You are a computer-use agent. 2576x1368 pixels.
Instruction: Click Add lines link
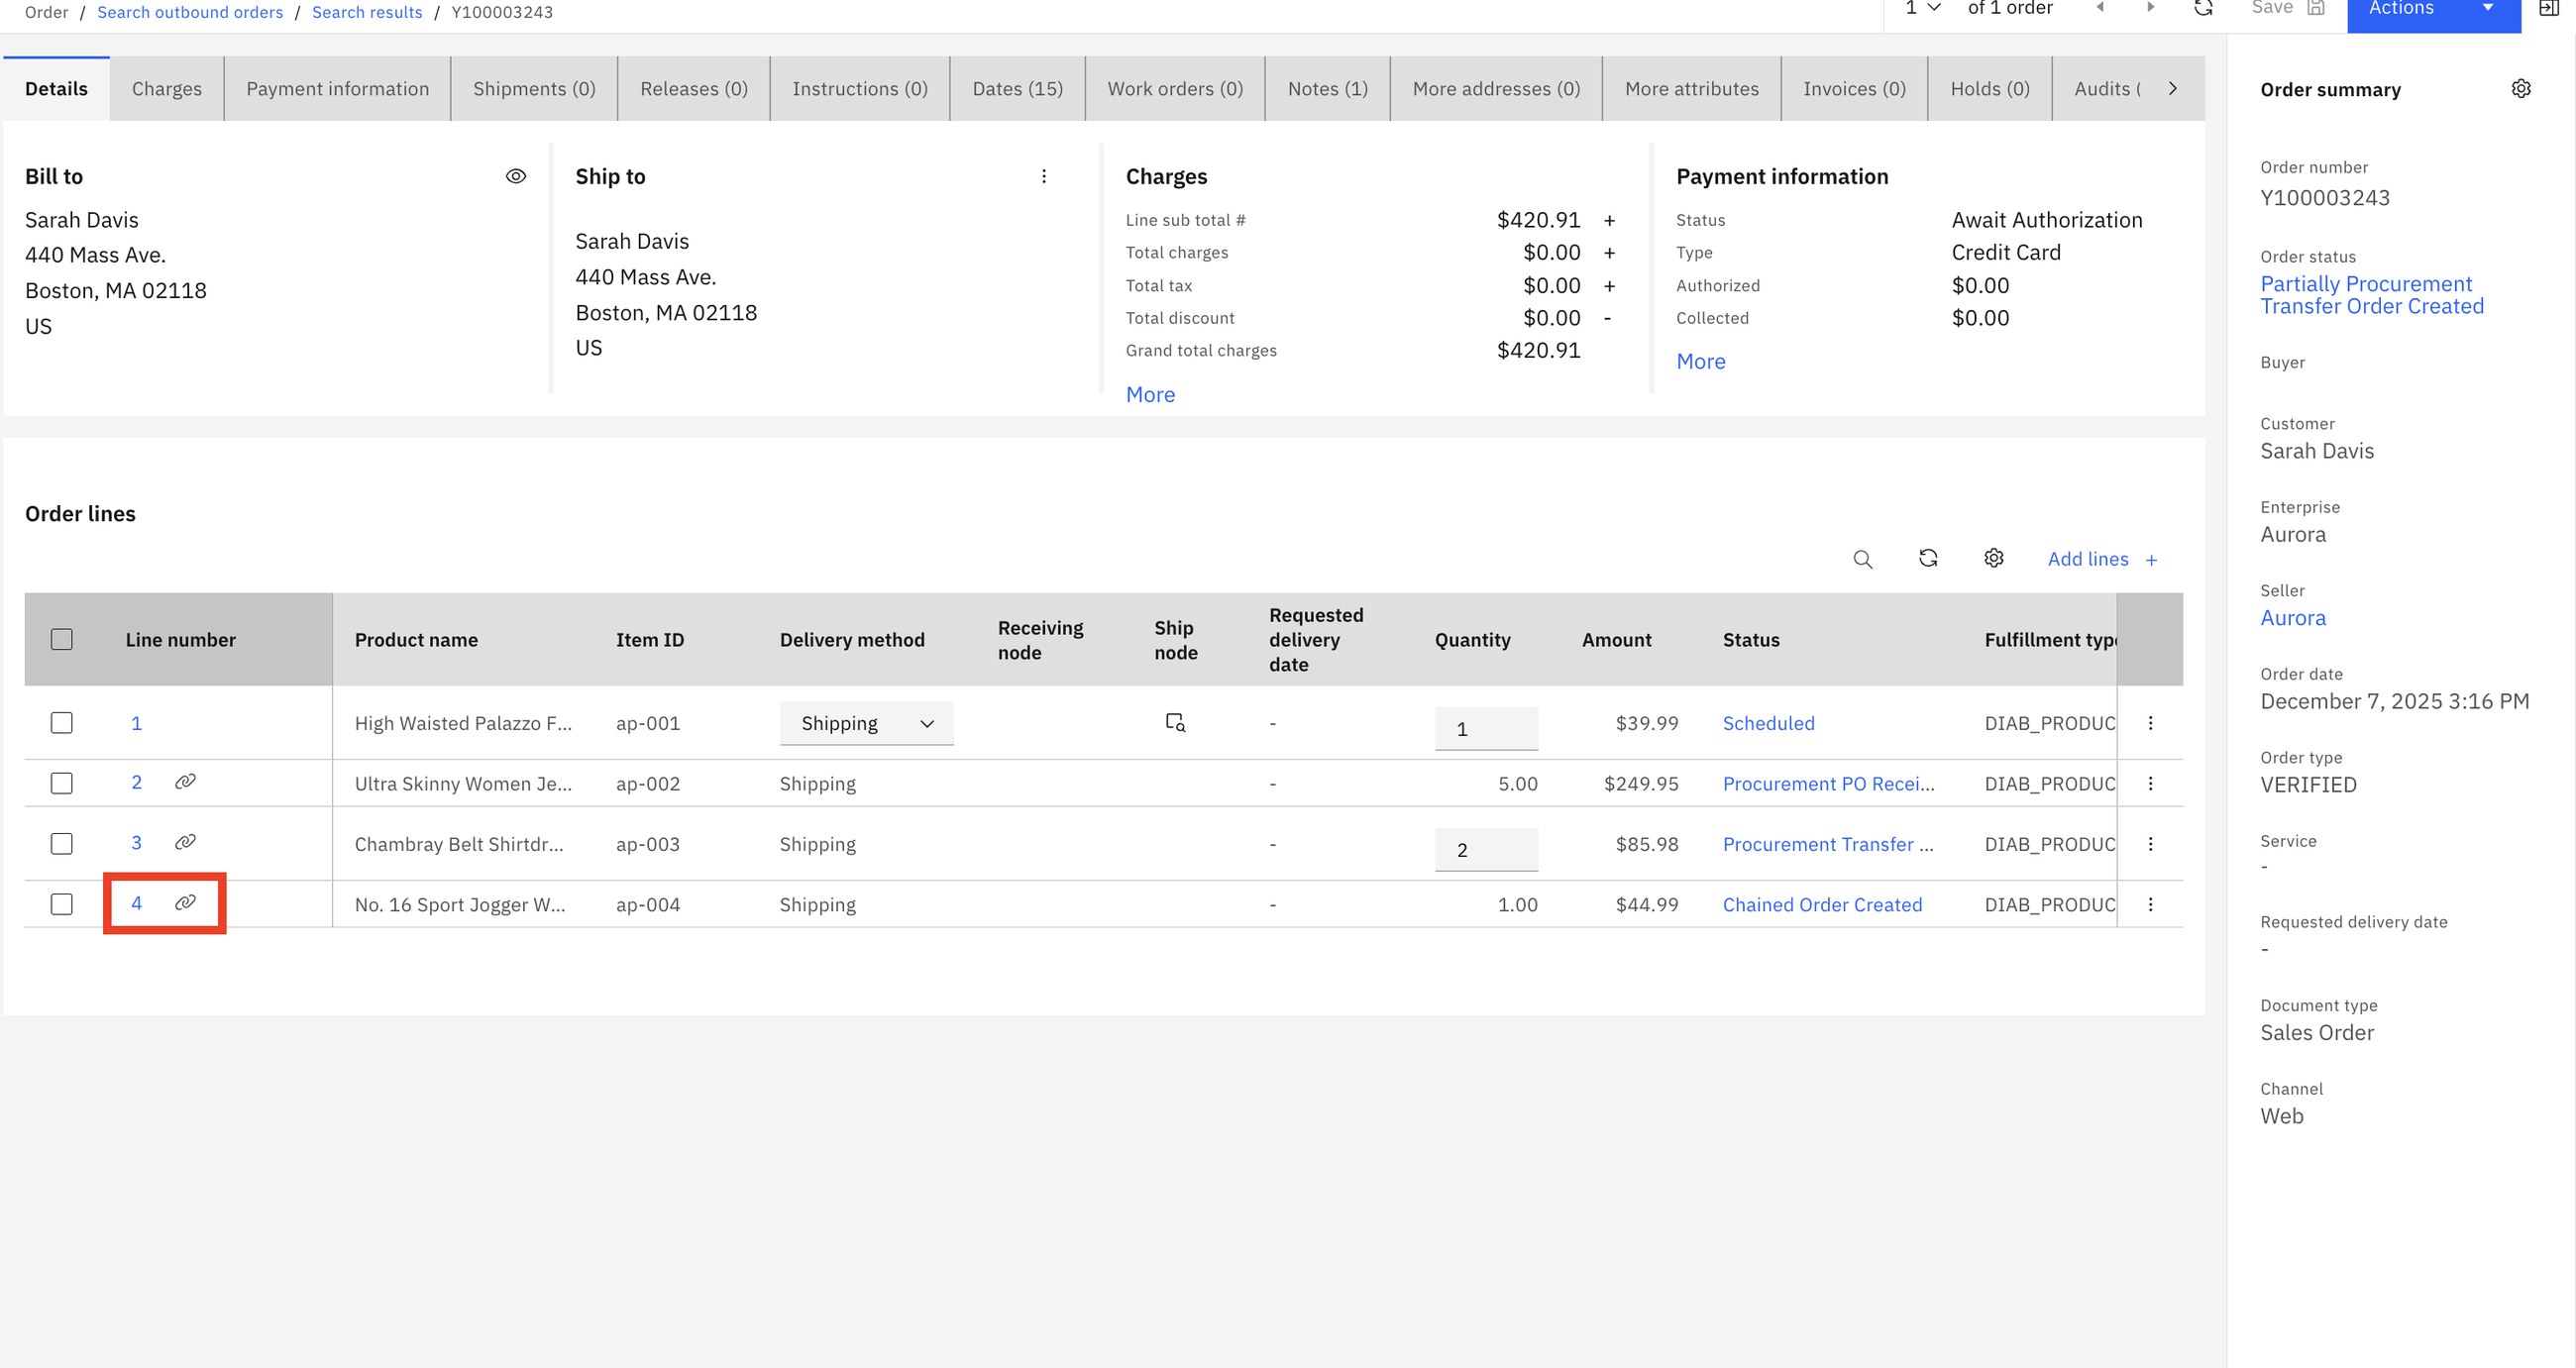coord(2102,559)
